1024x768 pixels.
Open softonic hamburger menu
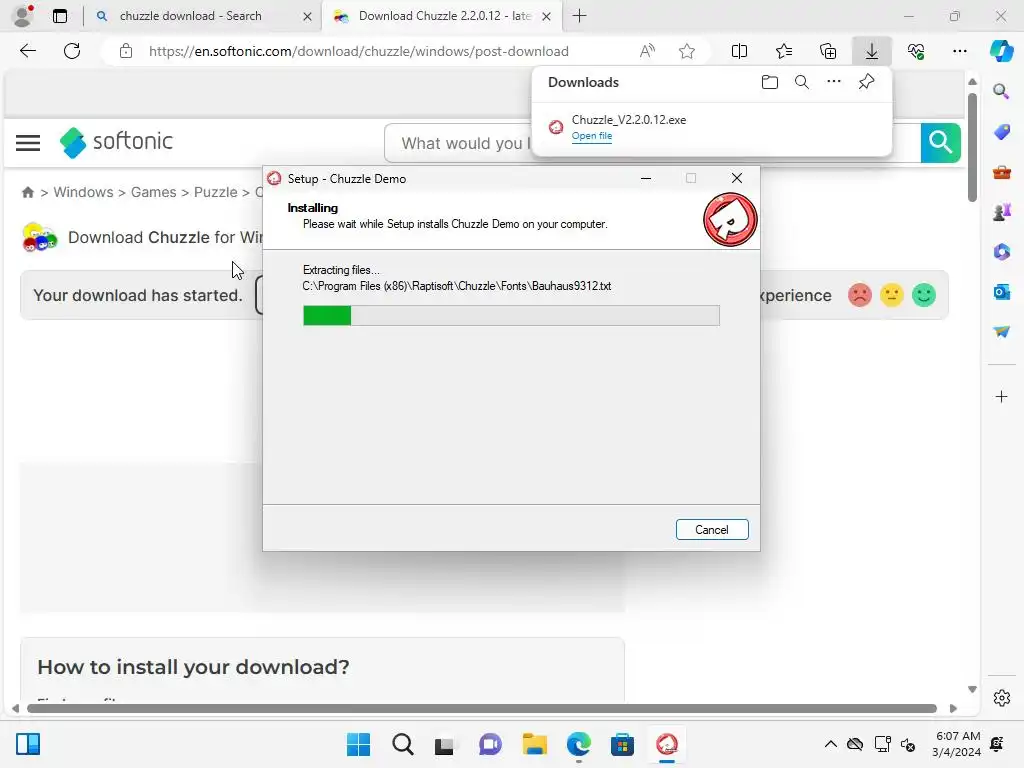pyautogui.click(x=27, y=142)
